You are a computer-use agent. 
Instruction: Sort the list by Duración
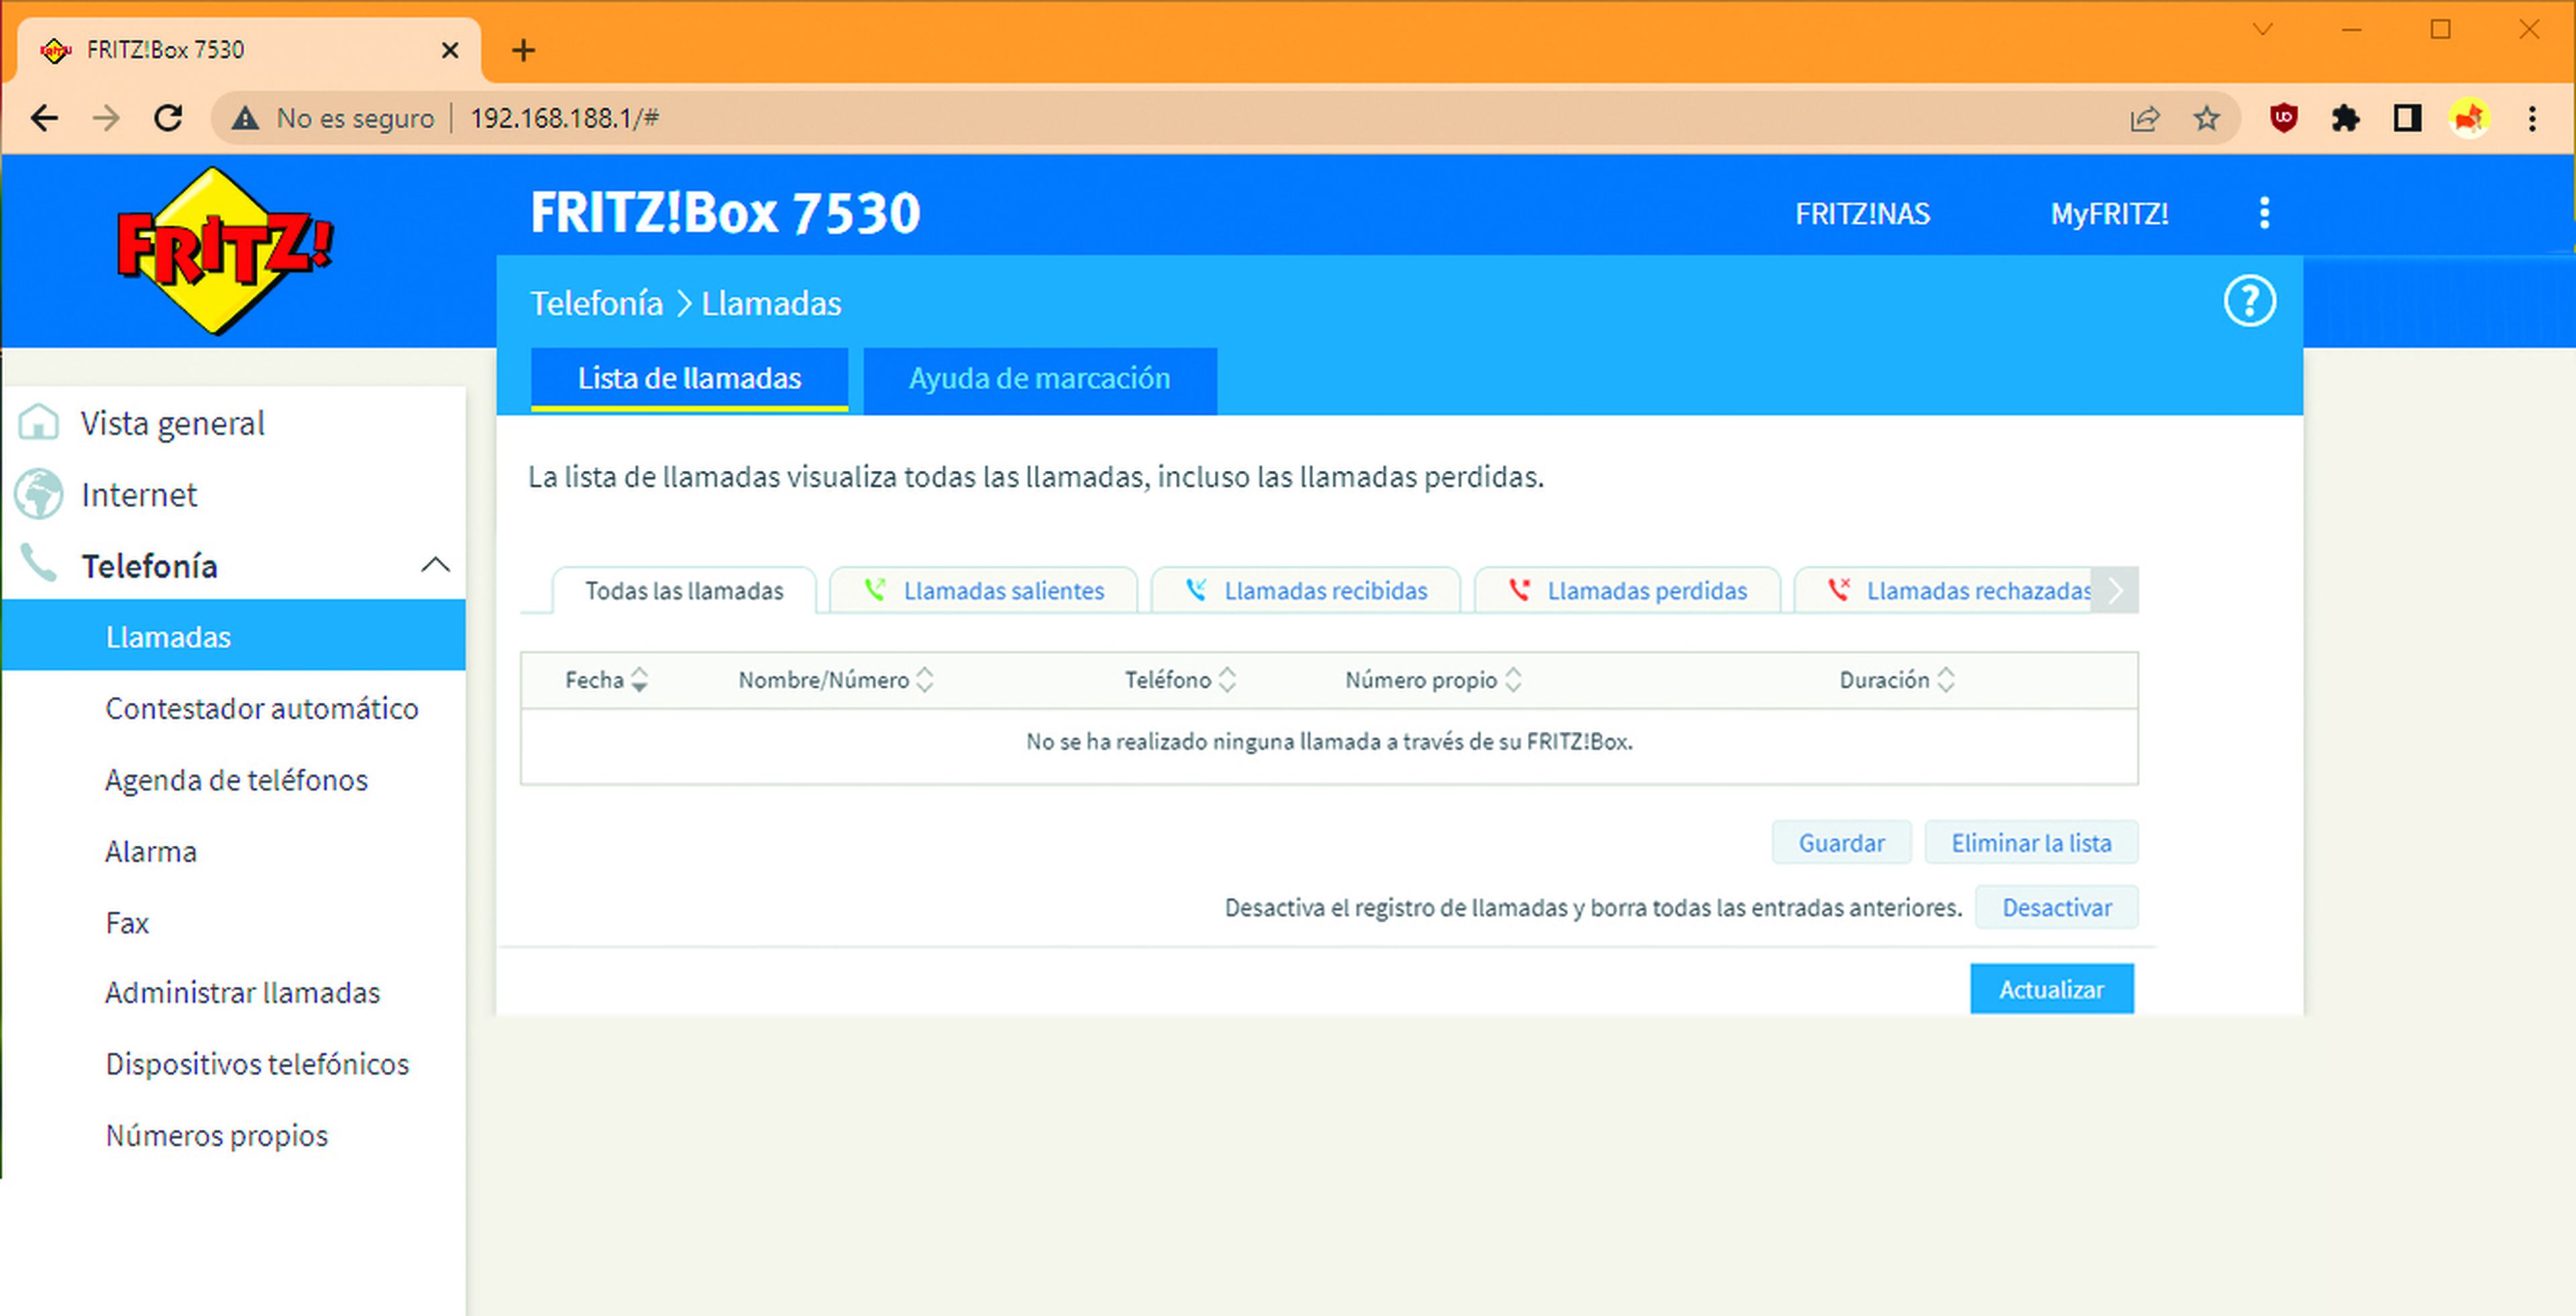pyautogui.click(x=1896, y=680)
